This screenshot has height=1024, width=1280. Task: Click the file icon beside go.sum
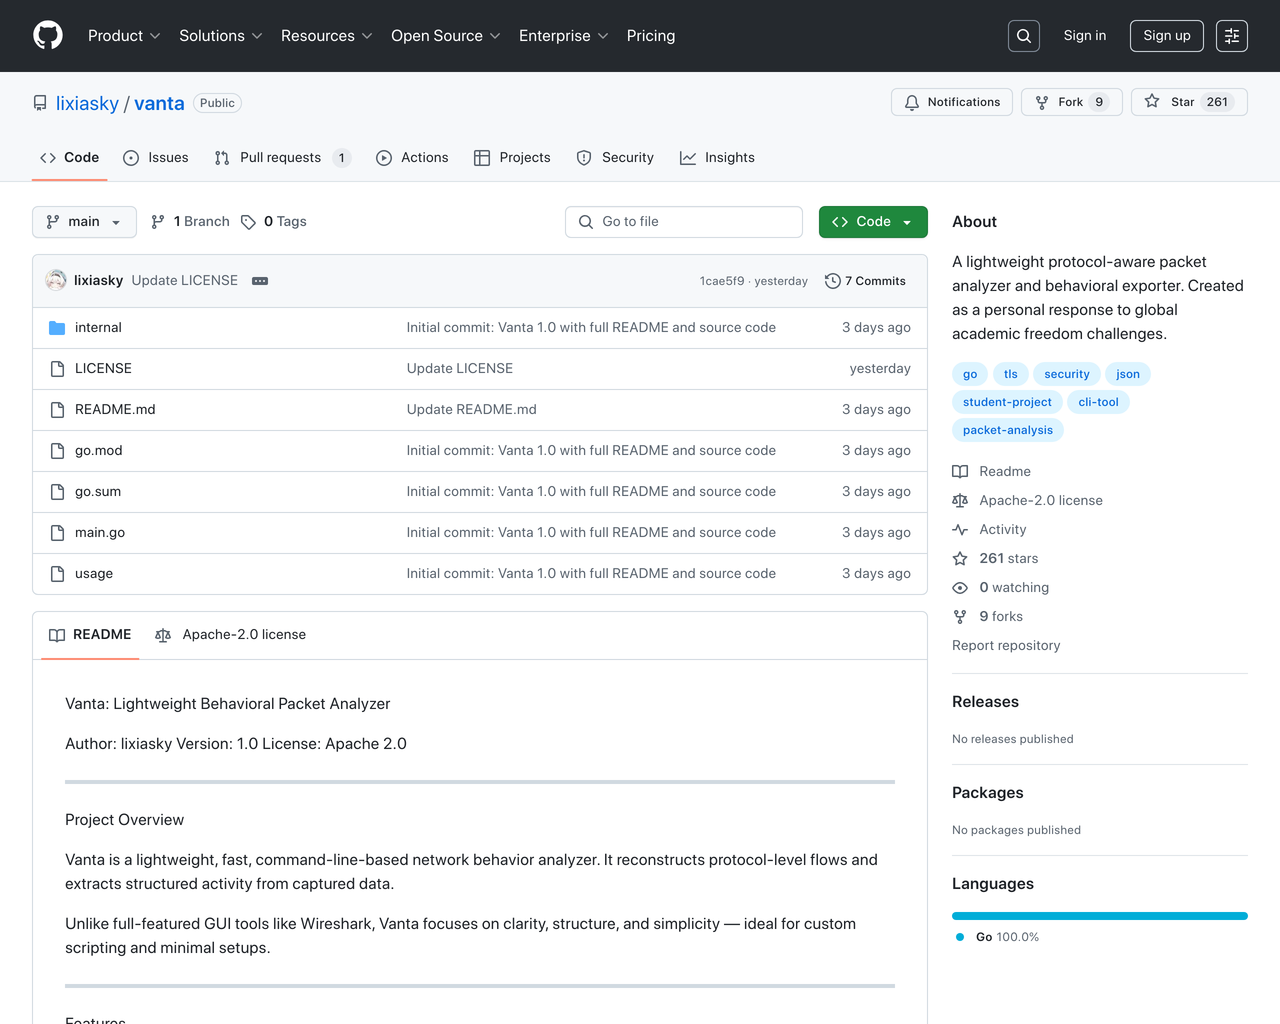point(57,492)
